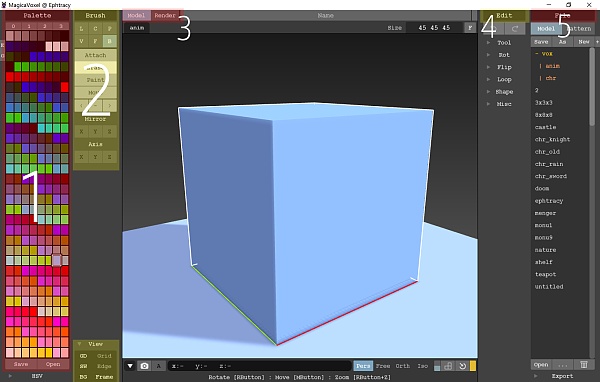Switch to Orth orthographic camera

[x=403, y=366]
